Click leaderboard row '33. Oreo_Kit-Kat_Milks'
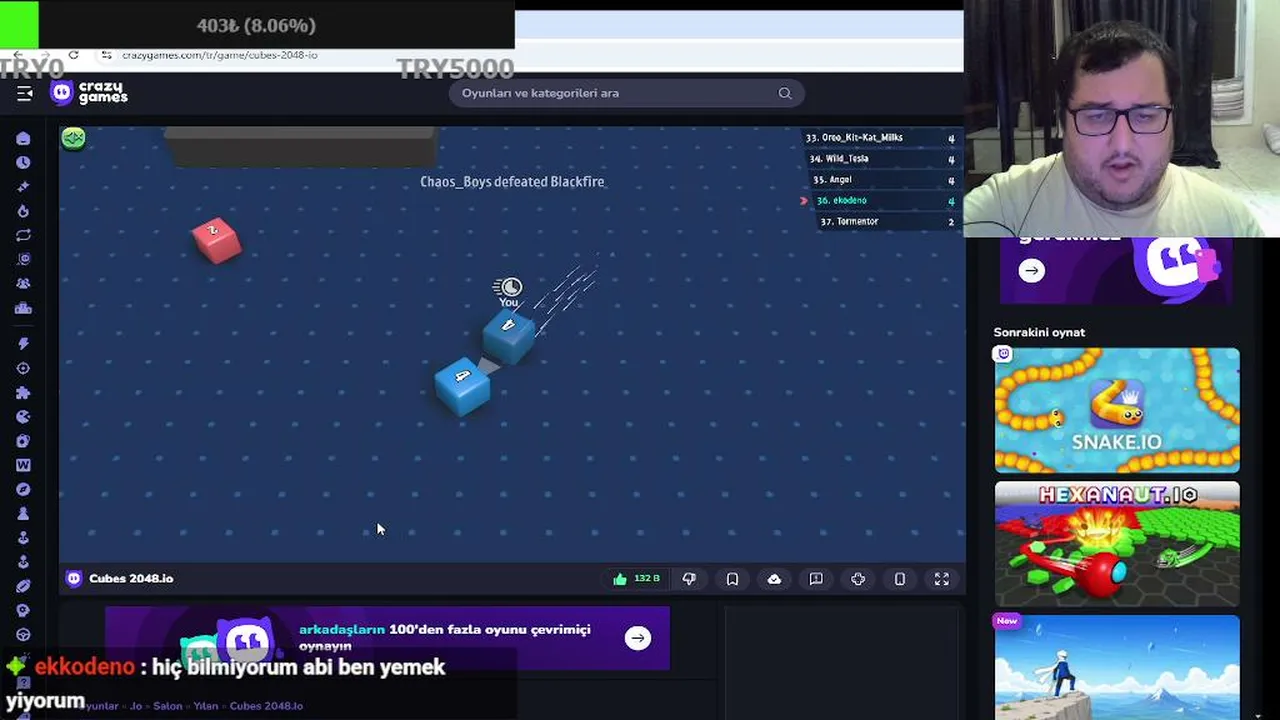This screenshot has width=1280, height=720. (881, 138)
